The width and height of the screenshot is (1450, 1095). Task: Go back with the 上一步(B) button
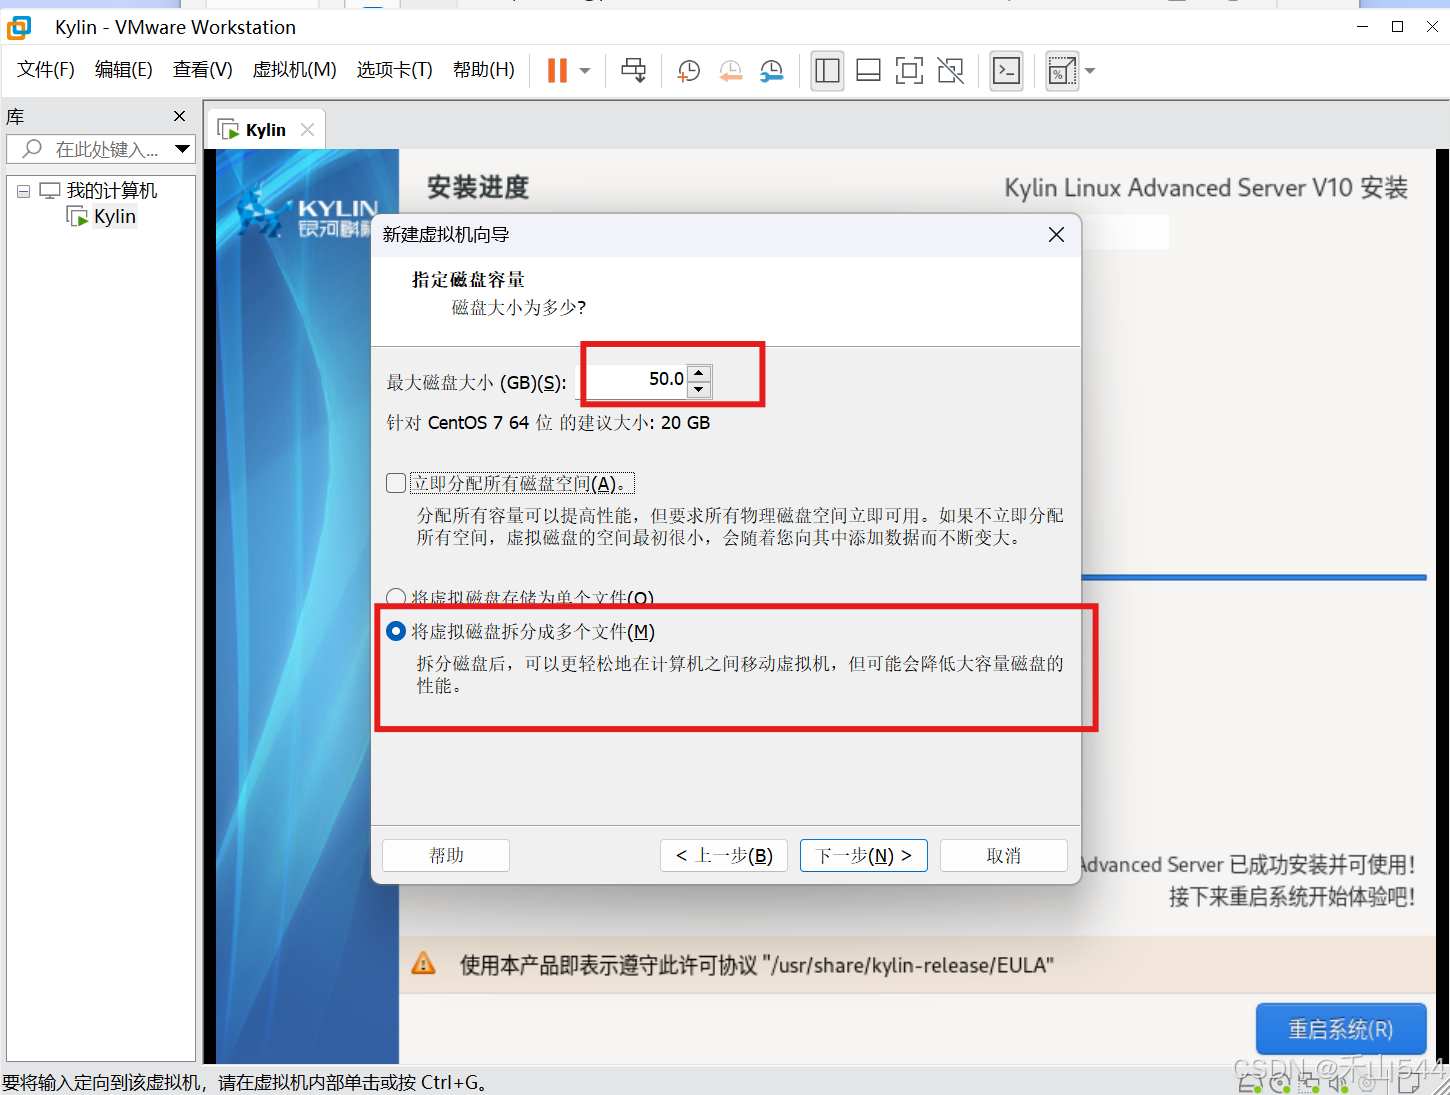724,855
